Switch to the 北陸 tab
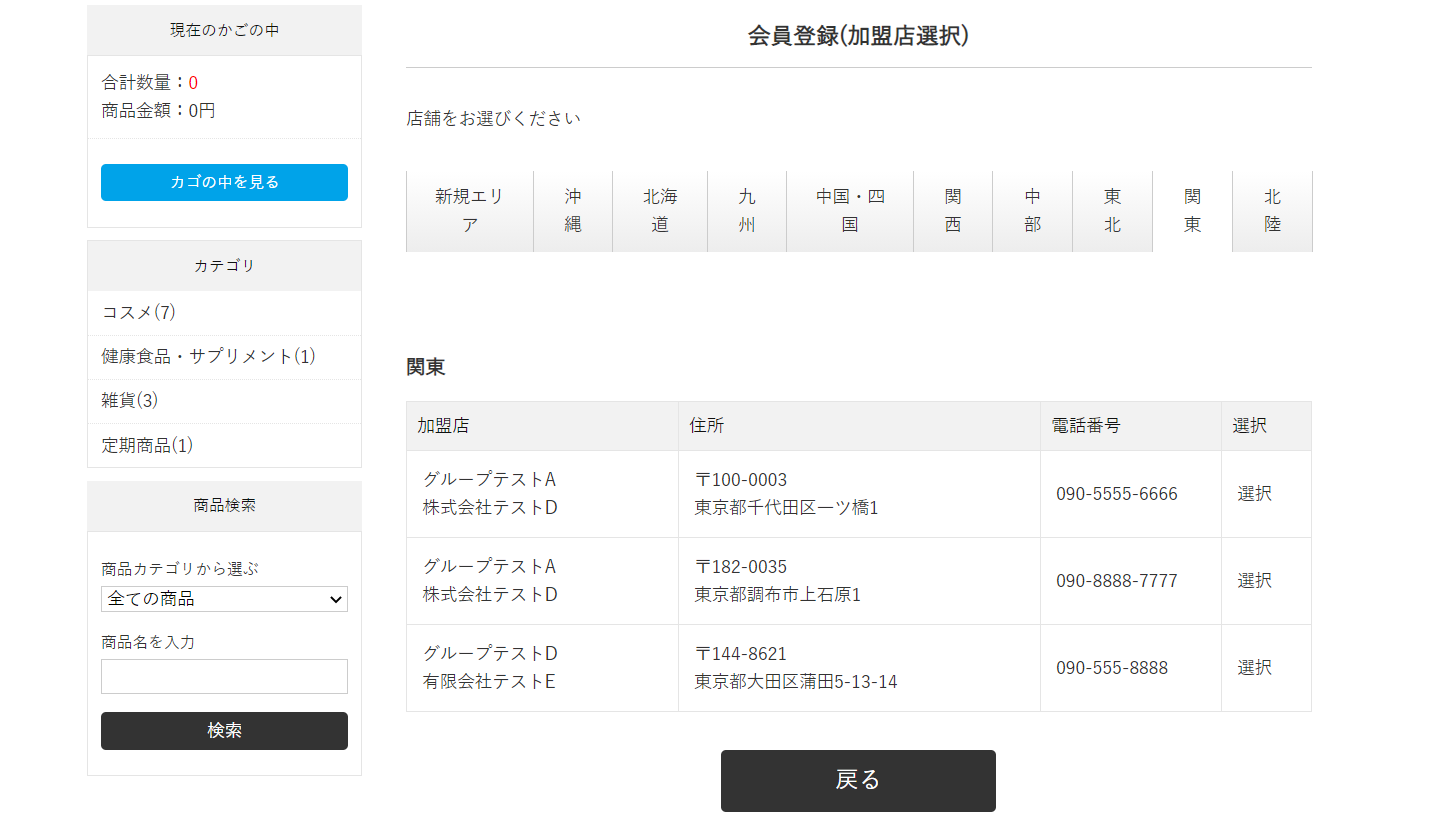The image size is (1454, 832). (1272, 211)
